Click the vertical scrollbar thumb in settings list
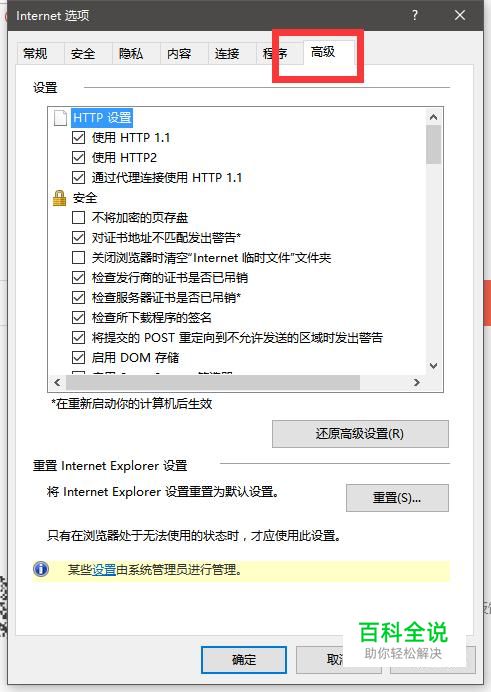Image resolution: width=491 pixels, height=692 pixels. point(433,144)
